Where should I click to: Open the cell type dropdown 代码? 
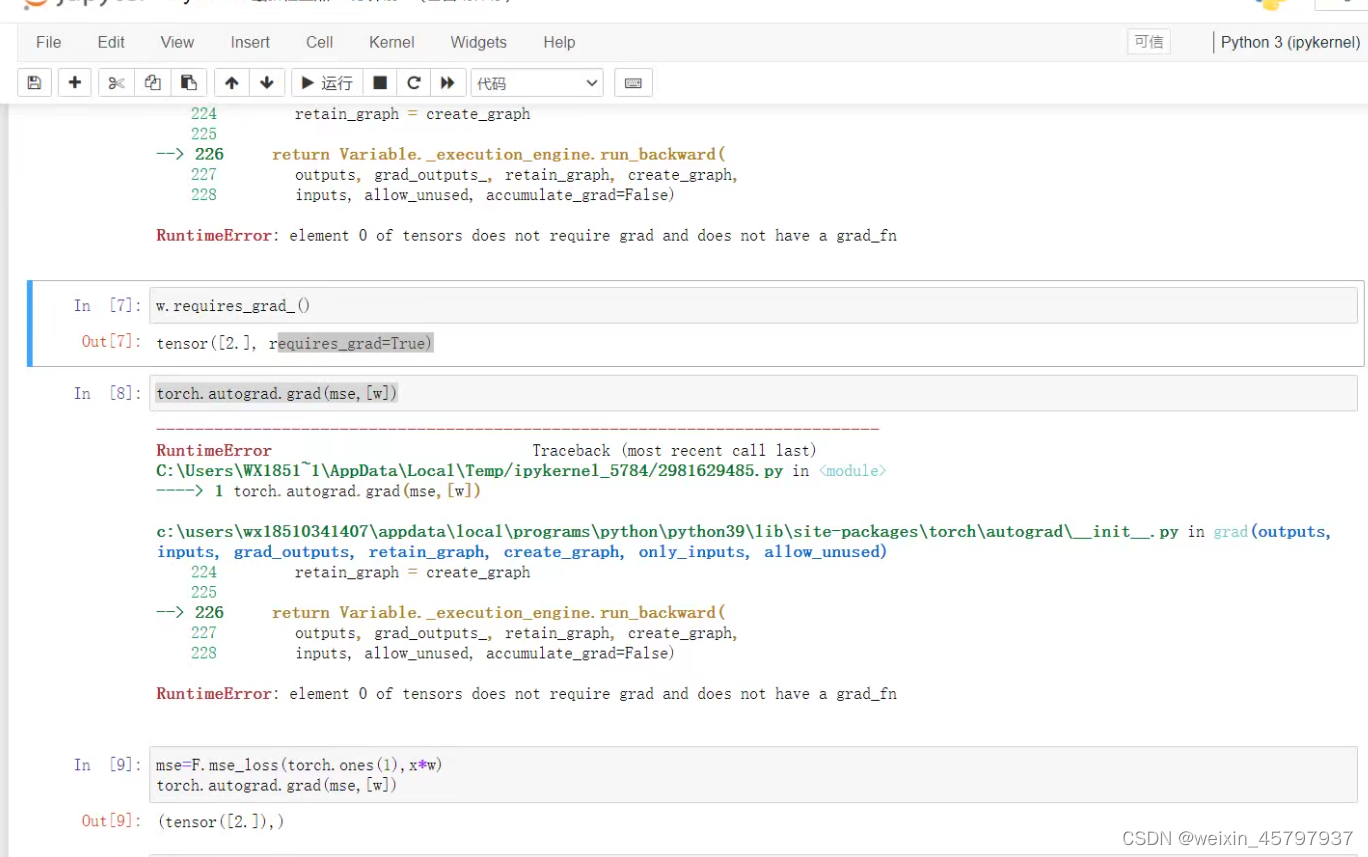[537, 83]
